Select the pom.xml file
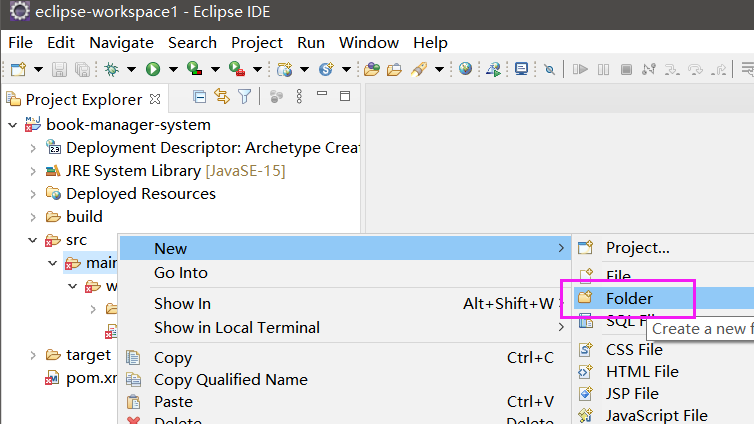The image size is (754, 424). [91, 378]
